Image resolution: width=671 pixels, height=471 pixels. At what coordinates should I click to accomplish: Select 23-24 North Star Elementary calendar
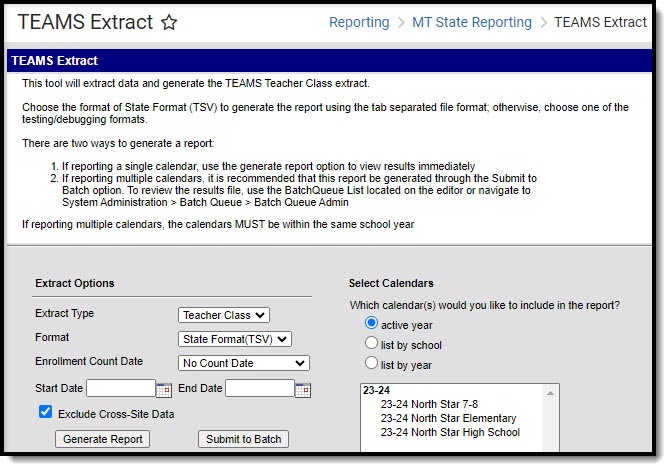[x=448, y=418]
